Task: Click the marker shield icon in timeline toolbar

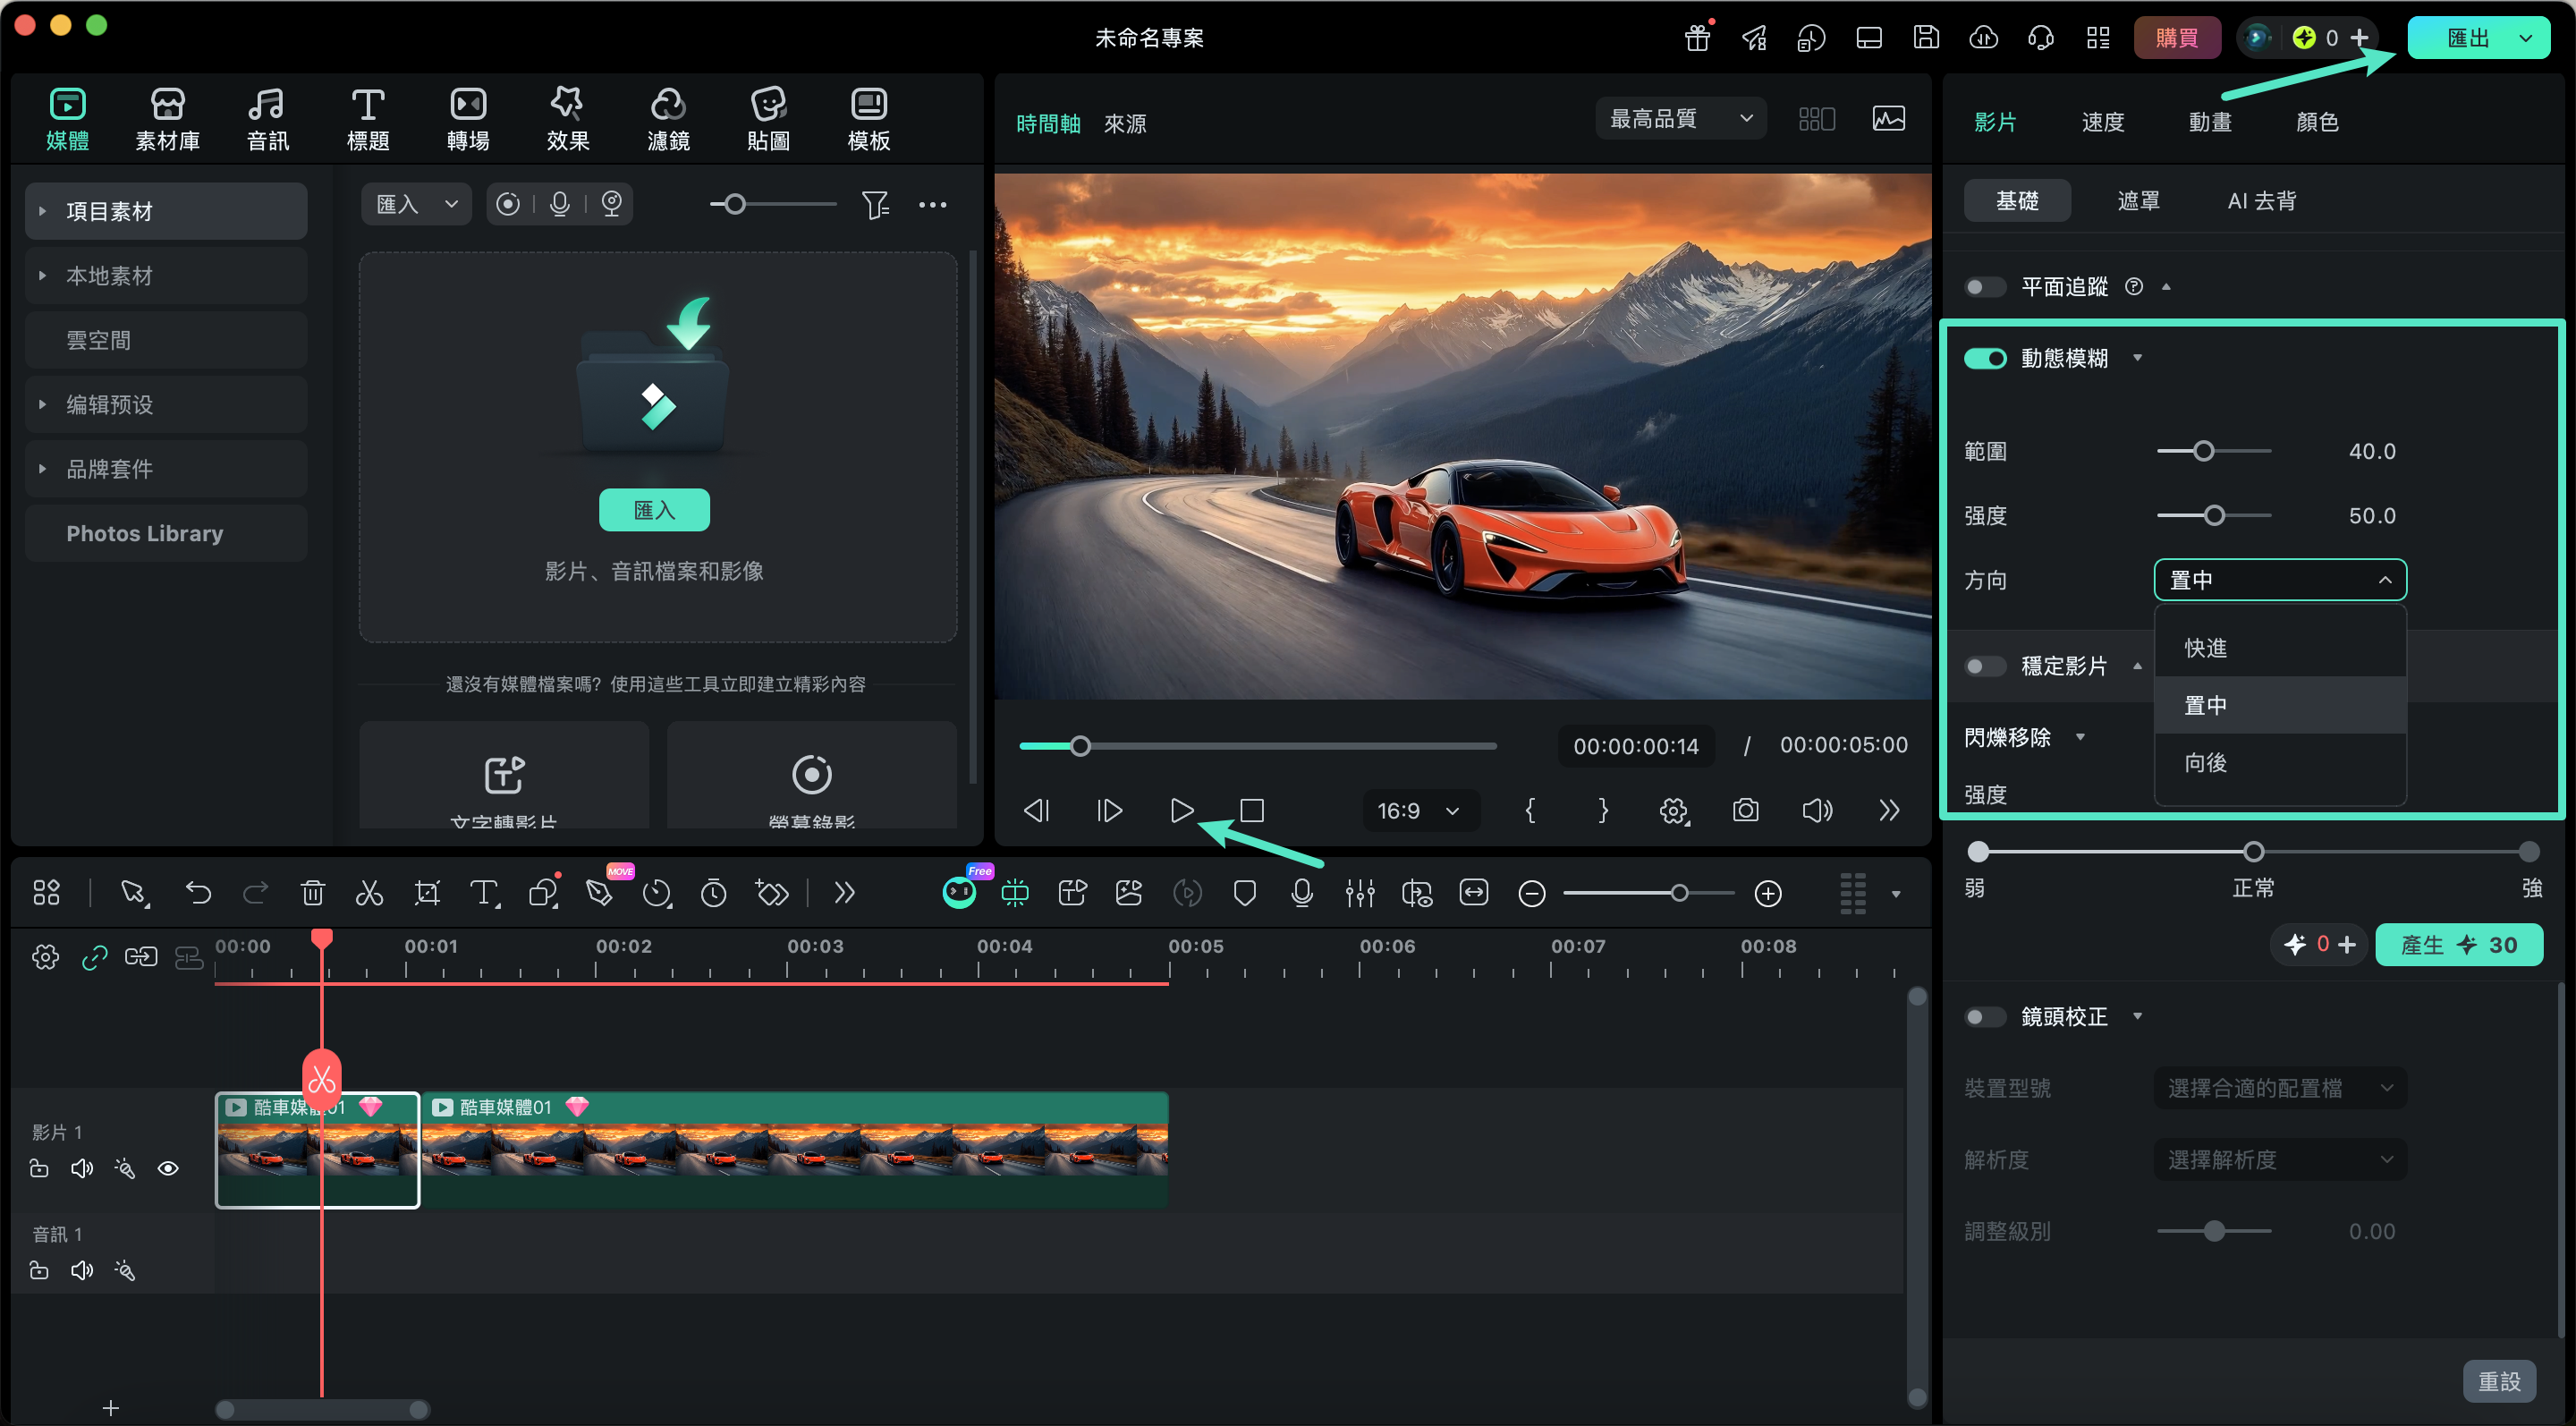Action: pos(1244,892)
